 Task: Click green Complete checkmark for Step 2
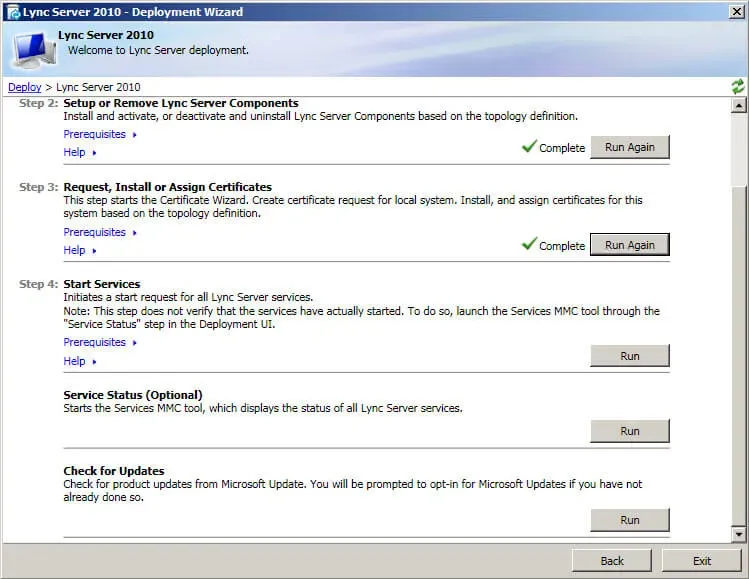(x=529, y=146)
